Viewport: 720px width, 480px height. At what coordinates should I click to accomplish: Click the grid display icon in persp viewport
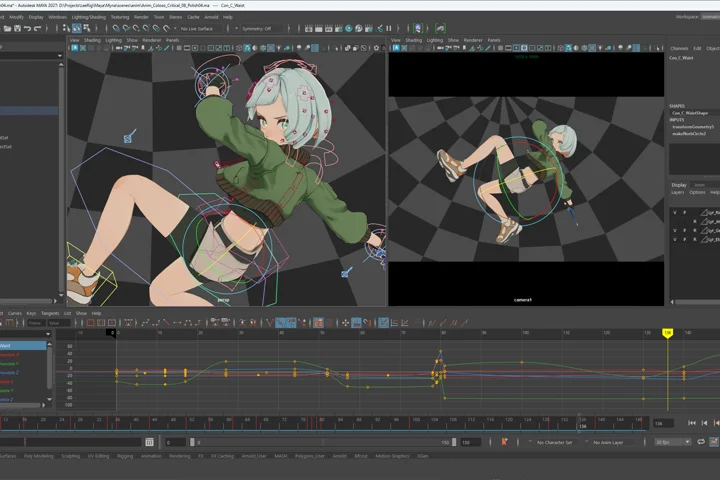[x=179, y=48]
